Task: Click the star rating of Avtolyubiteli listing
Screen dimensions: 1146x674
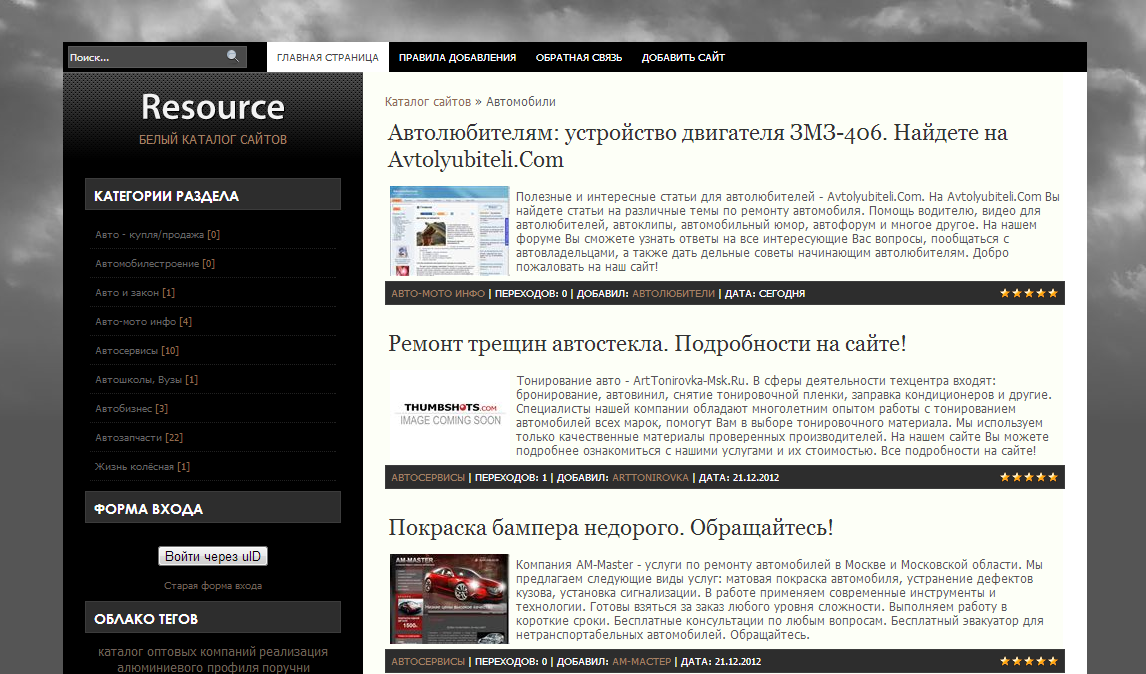Action: click(x=1028, y=293)
